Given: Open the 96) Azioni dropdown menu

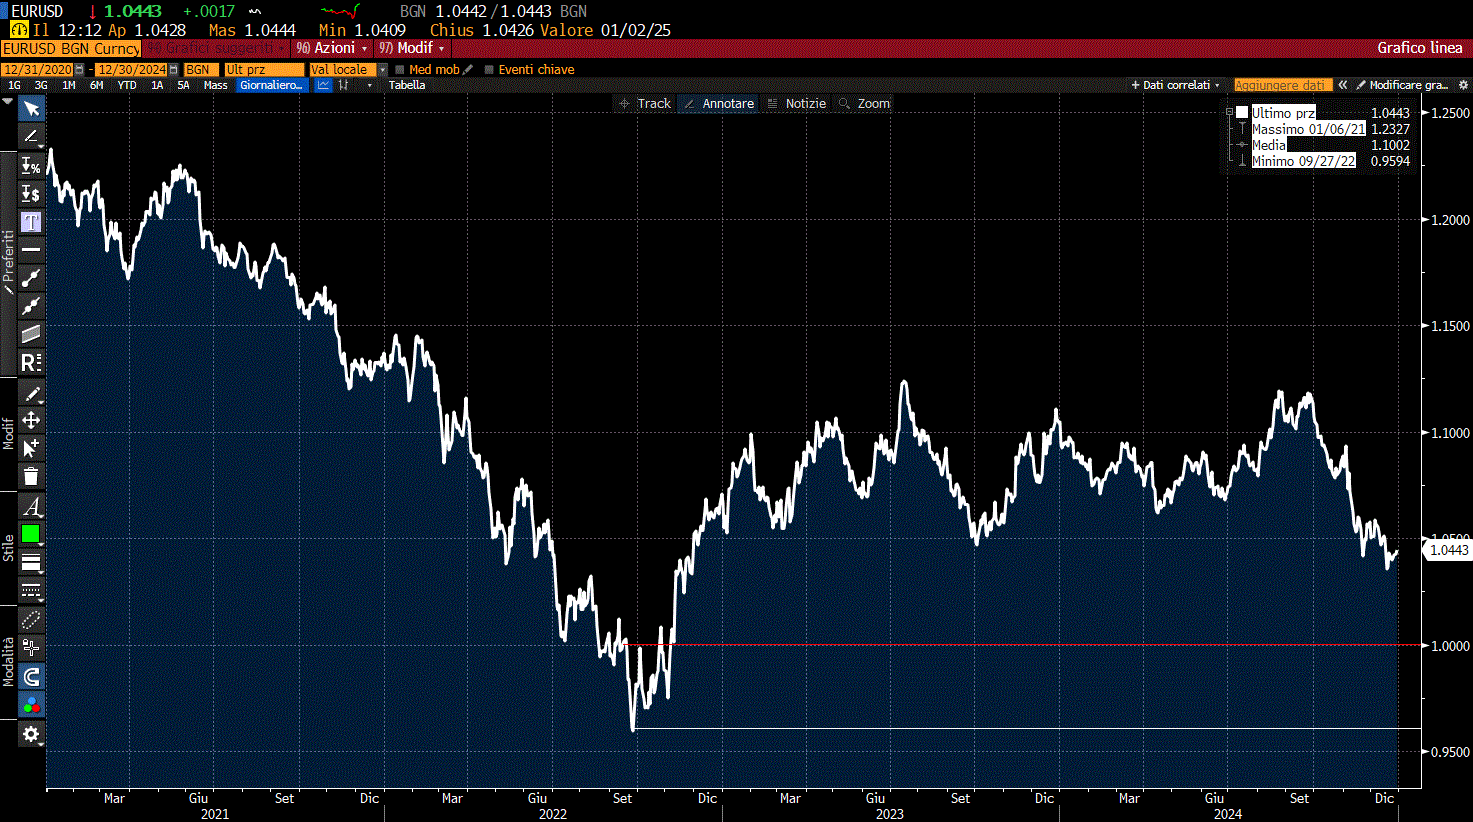Looking at the screenshot, I should coord(332,48).
